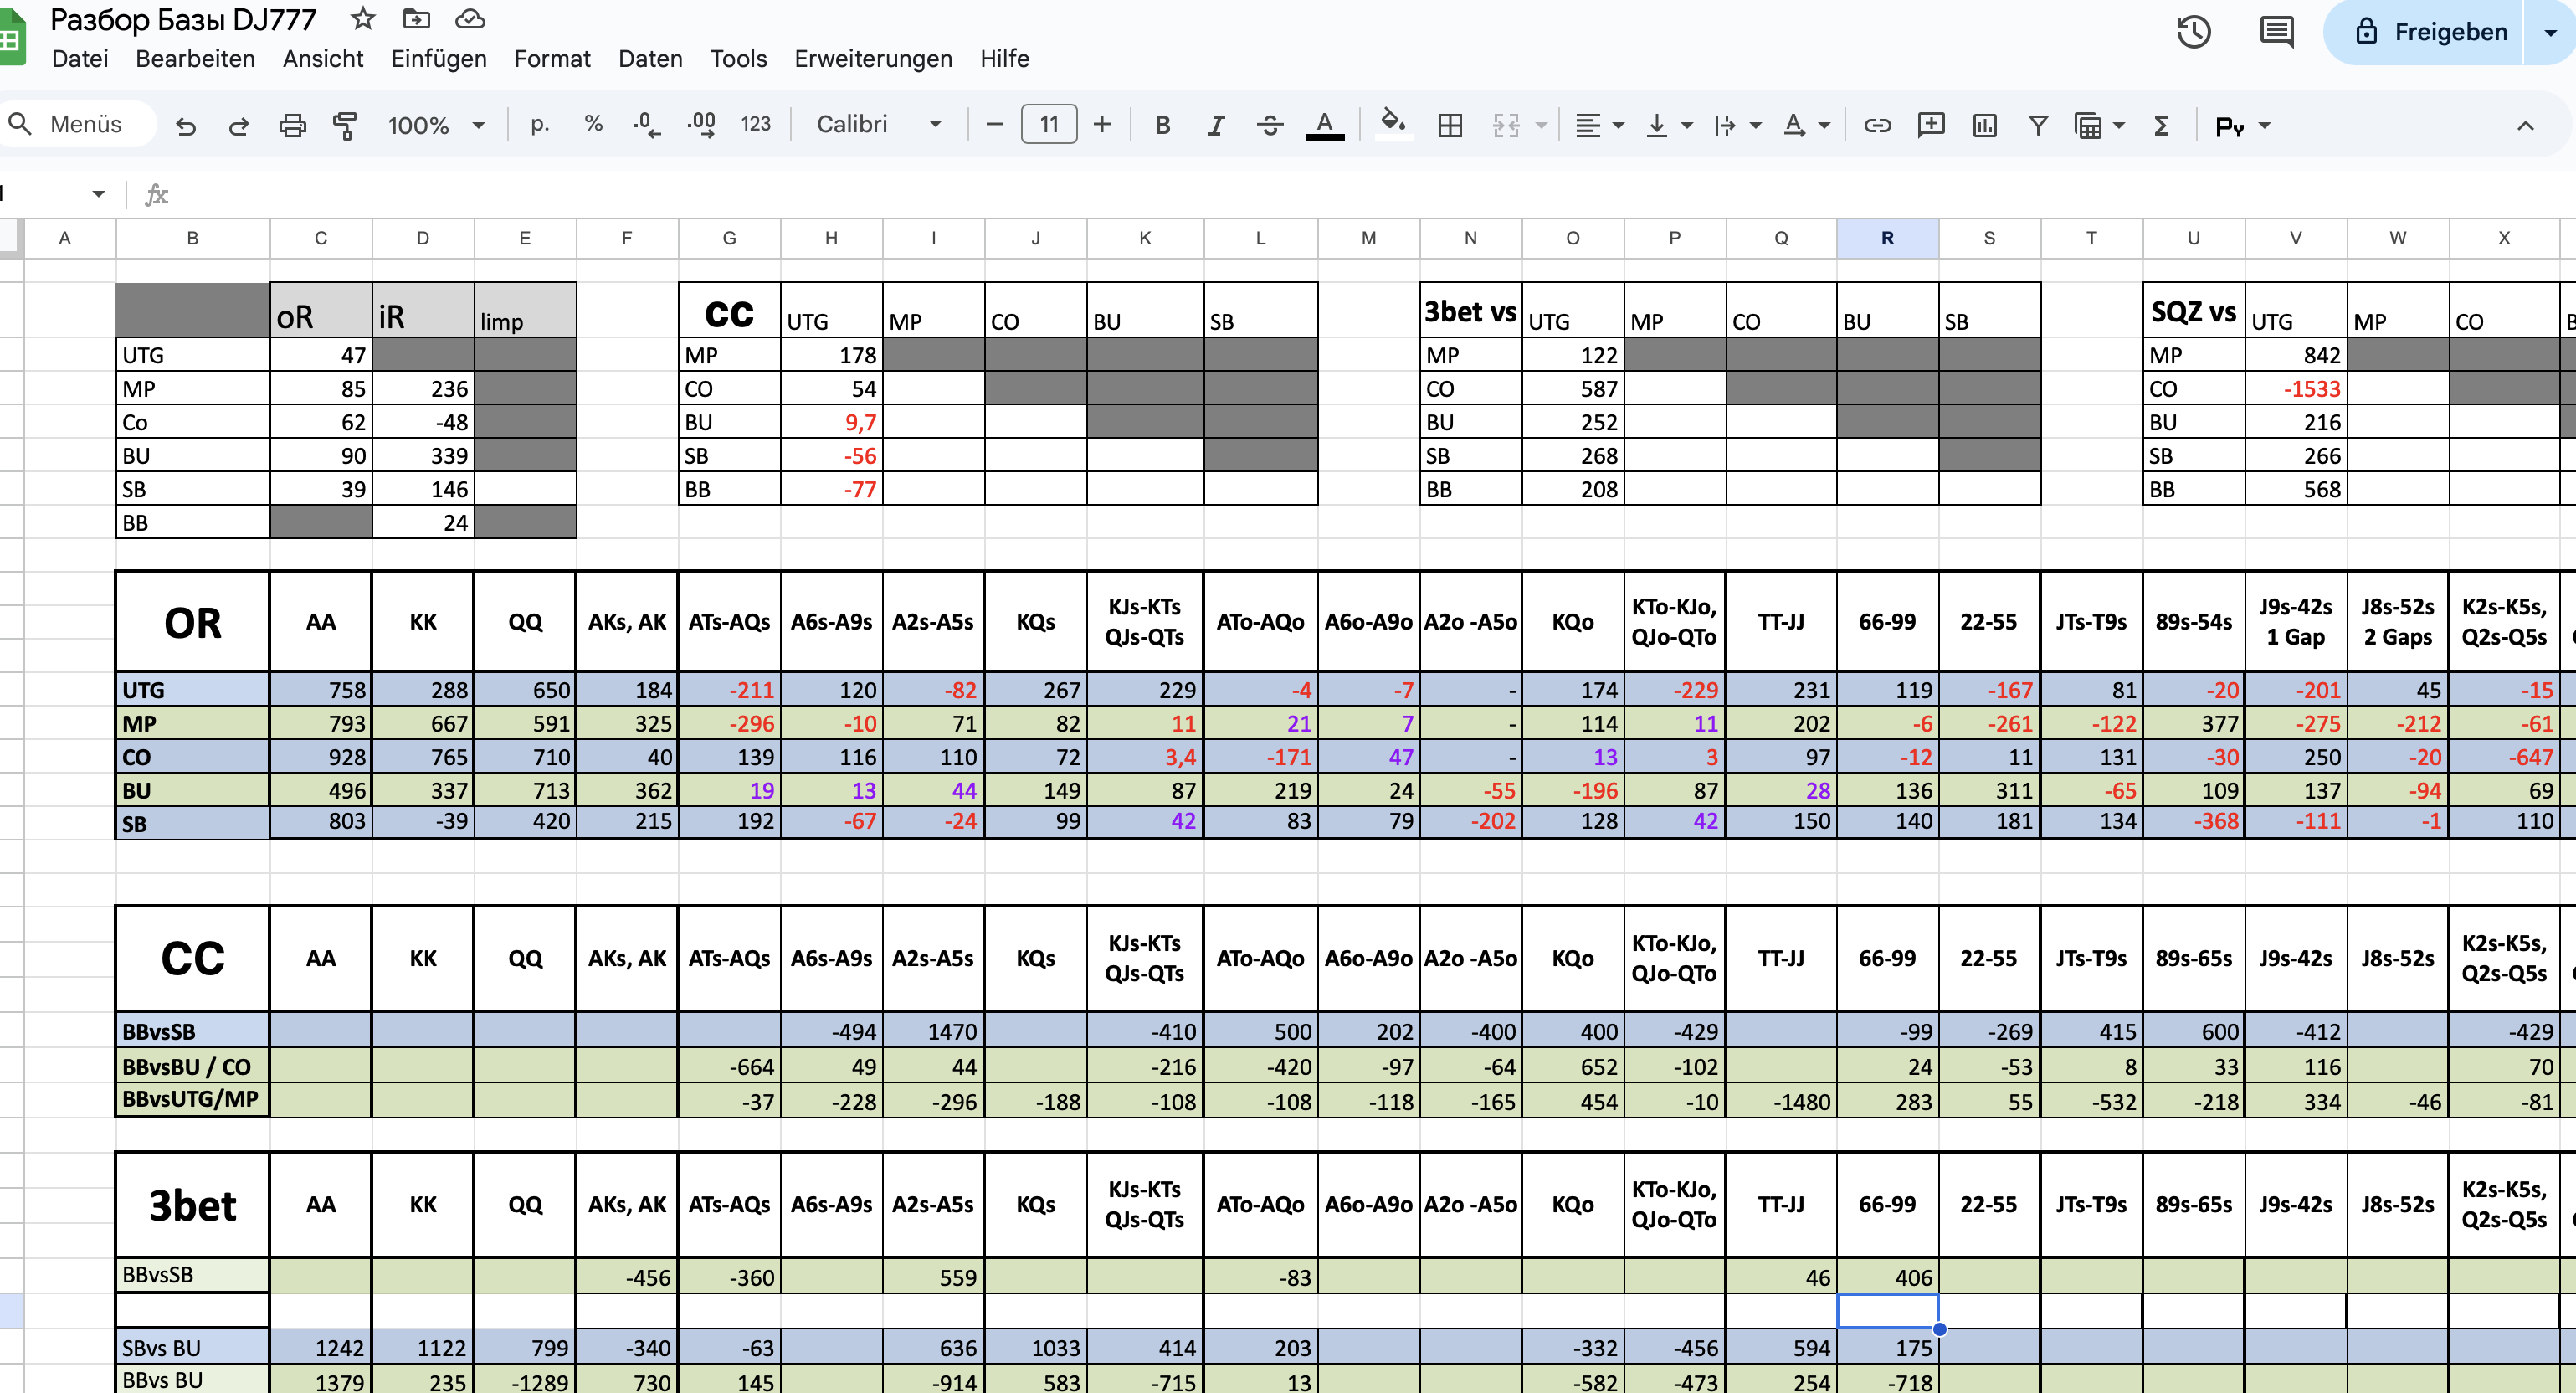Open the Ansicht menu
This screenshot has height=1393, width=2576.
pyautogui.click(x=323, y=59)
